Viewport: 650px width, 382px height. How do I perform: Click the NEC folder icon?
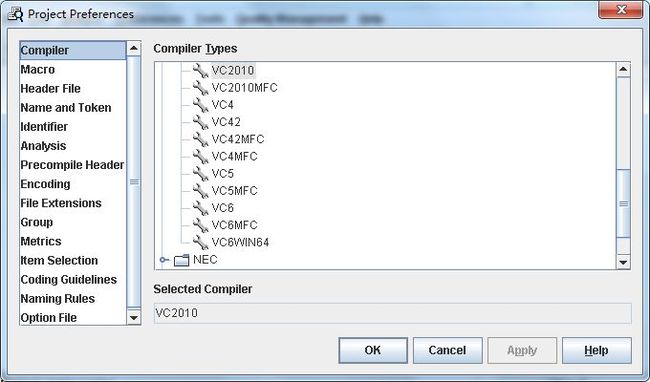182,260
